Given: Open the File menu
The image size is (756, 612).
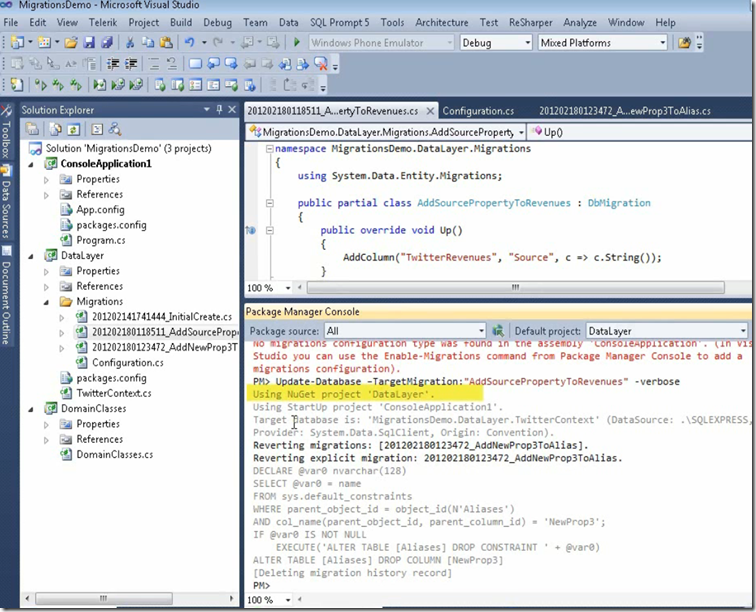Looking at the screenshot, I should pyautogui.click(x=11, y=22).
